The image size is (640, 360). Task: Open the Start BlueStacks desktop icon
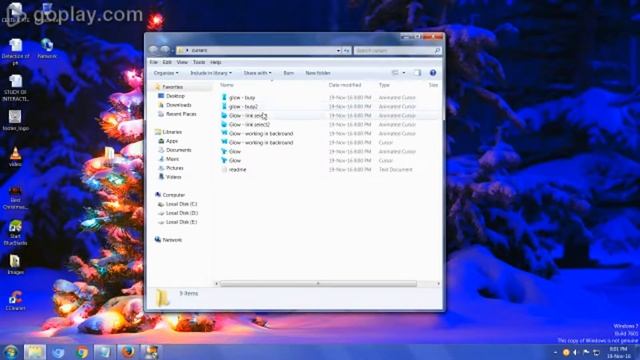(x=16, y=233)
